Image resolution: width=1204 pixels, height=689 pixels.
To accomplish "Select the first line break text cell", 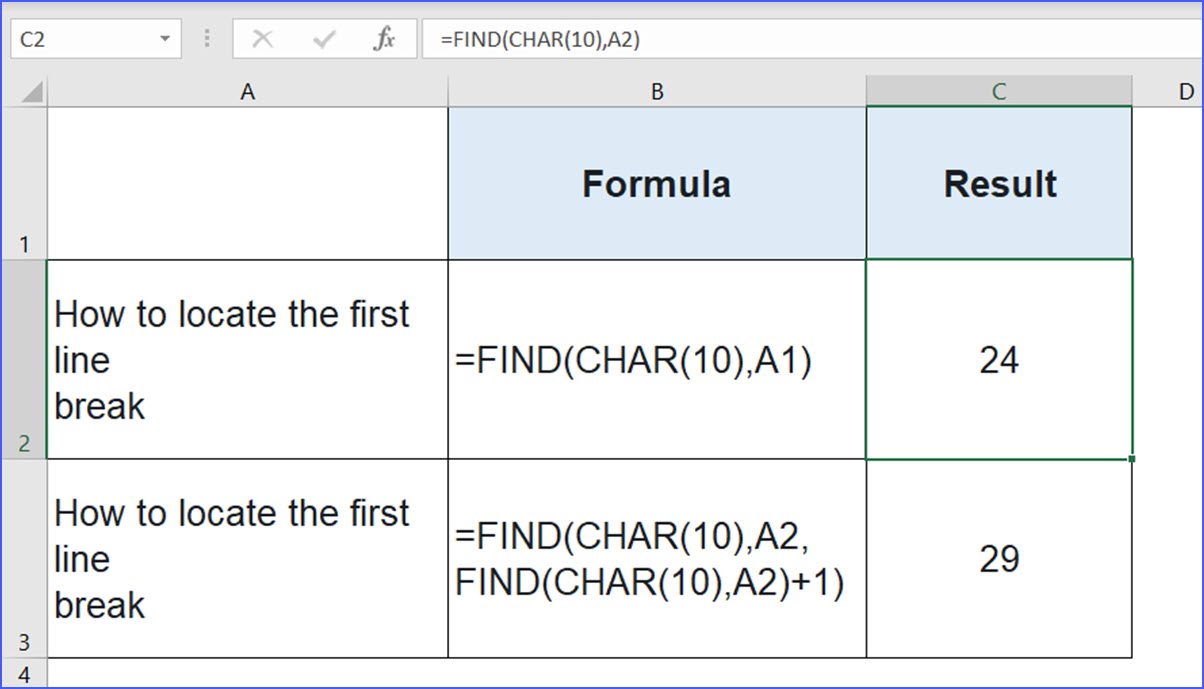I will pos(247,360).
